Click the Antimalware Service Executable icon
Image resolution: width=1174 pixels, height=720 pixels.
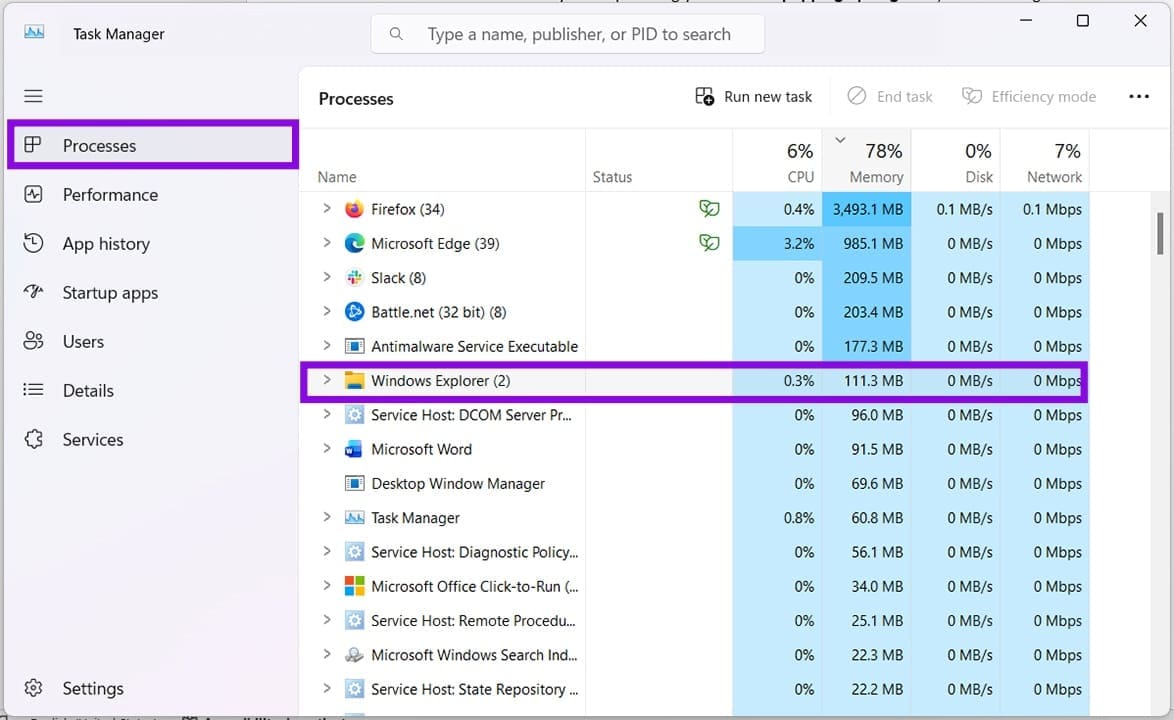tap(354, 346)
